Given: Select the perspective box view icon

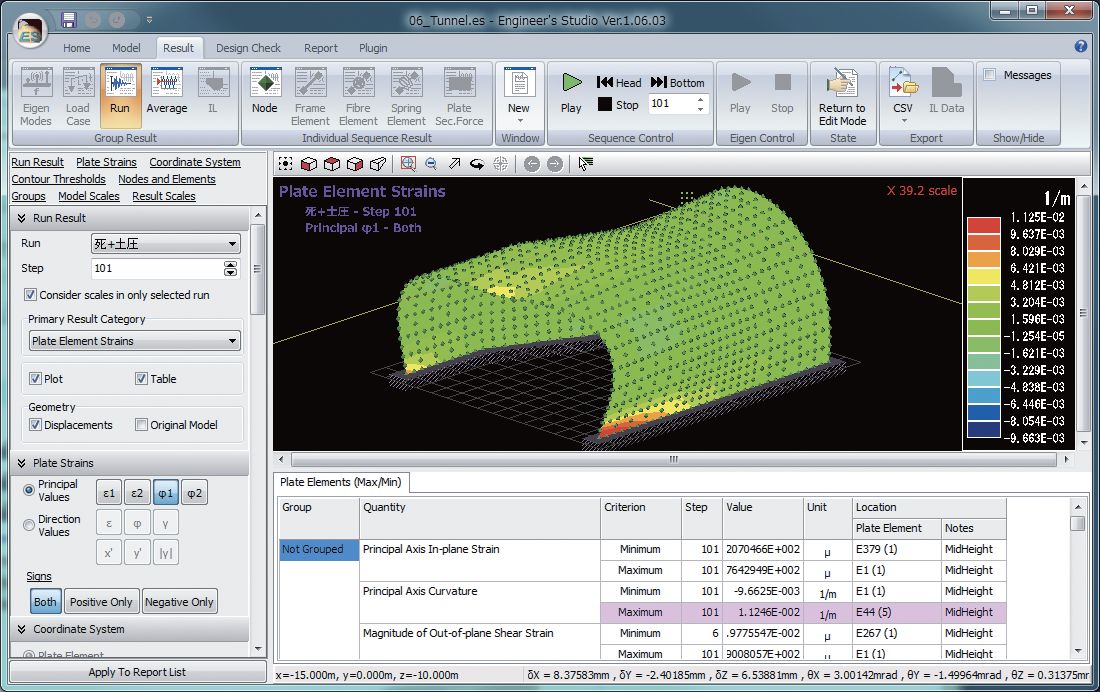Looking at the screenshot, I should point(377,164).
